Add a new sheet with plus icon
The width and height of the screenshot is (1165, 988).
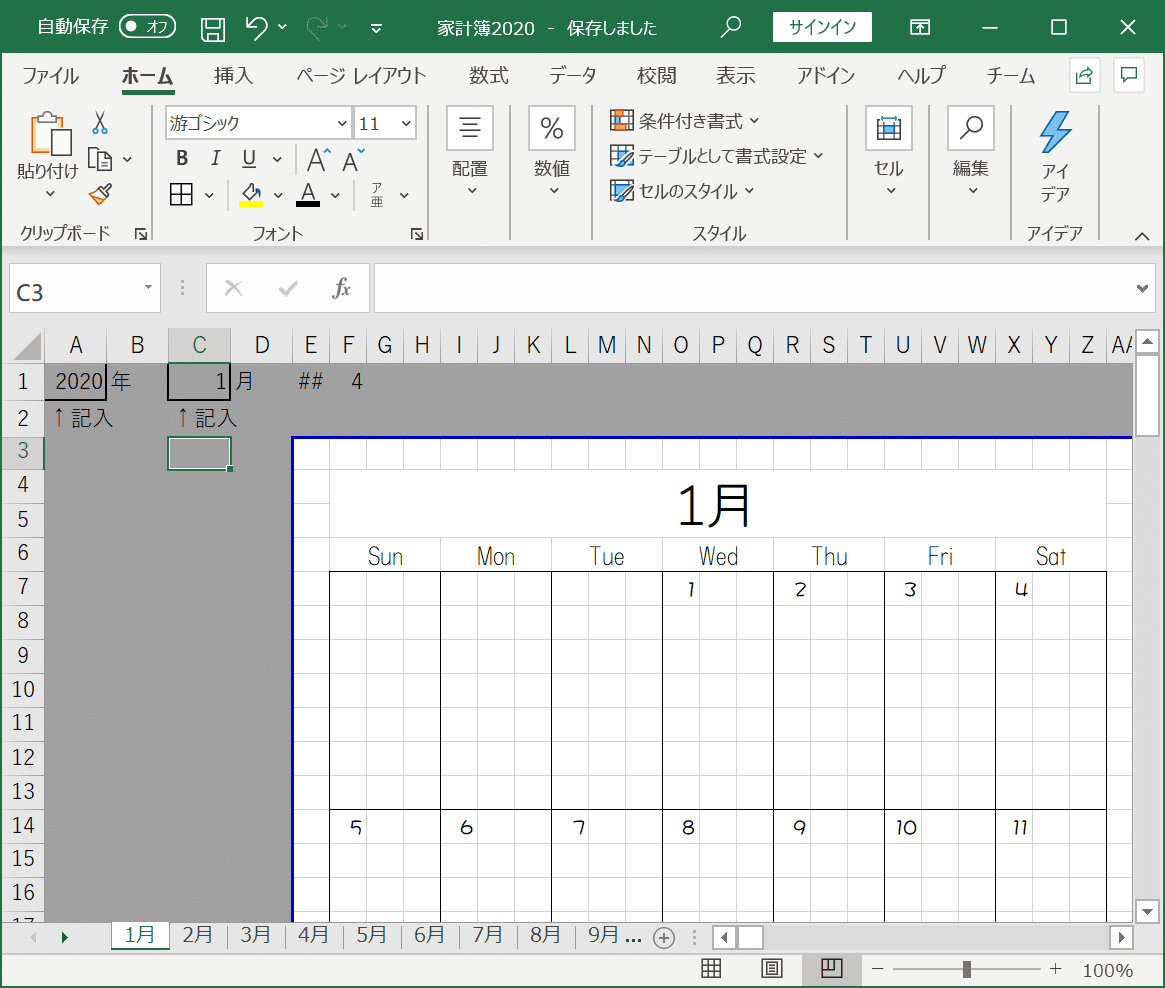663,937
